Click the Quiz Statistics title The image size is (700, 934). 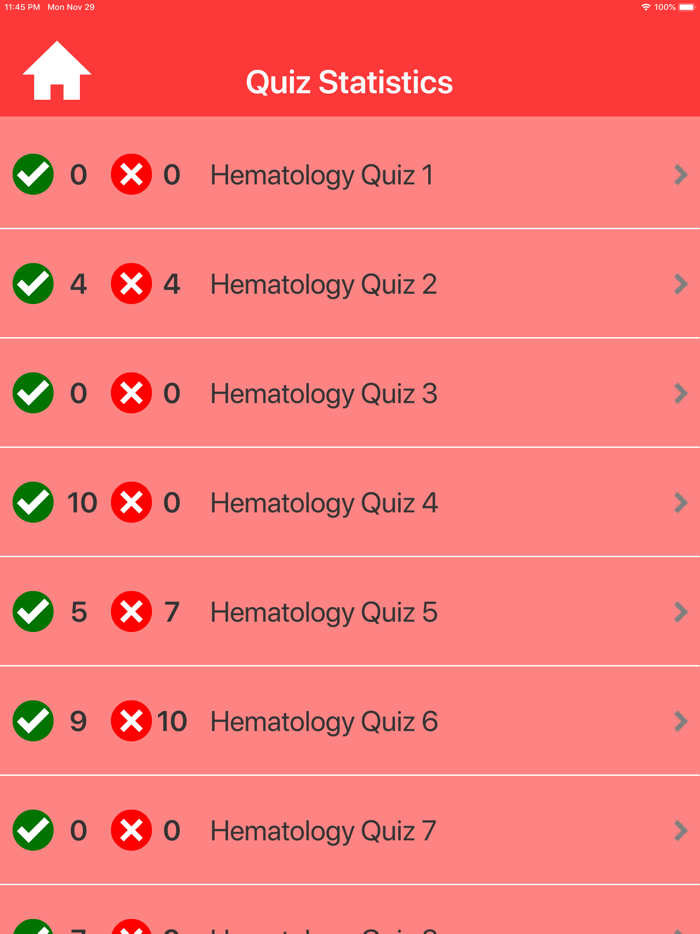(x=349, y=83)
